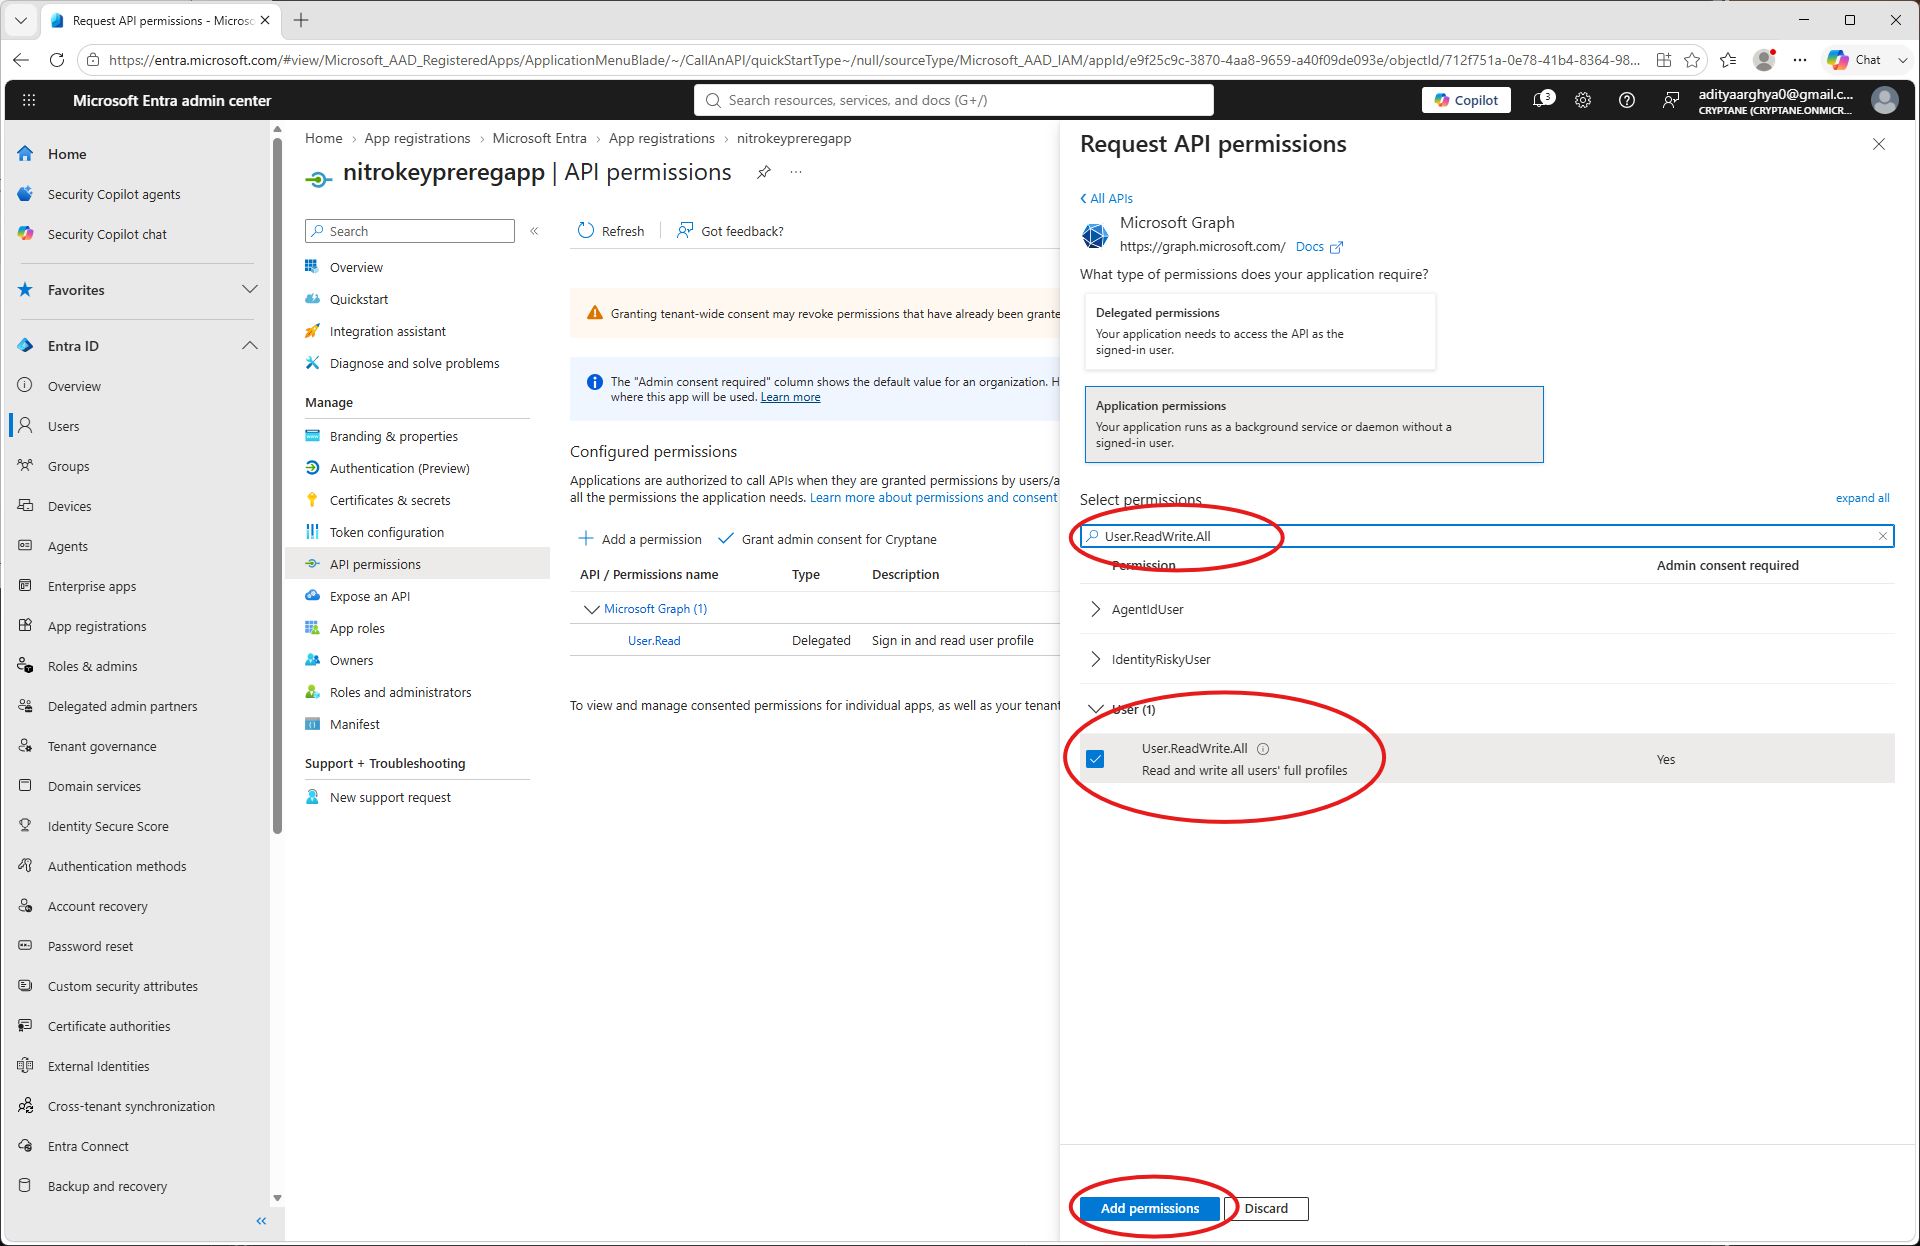Open the Help question mark icon
The height and width of the screenshot is (1246, 1920).
click(x=1627, y=100)
